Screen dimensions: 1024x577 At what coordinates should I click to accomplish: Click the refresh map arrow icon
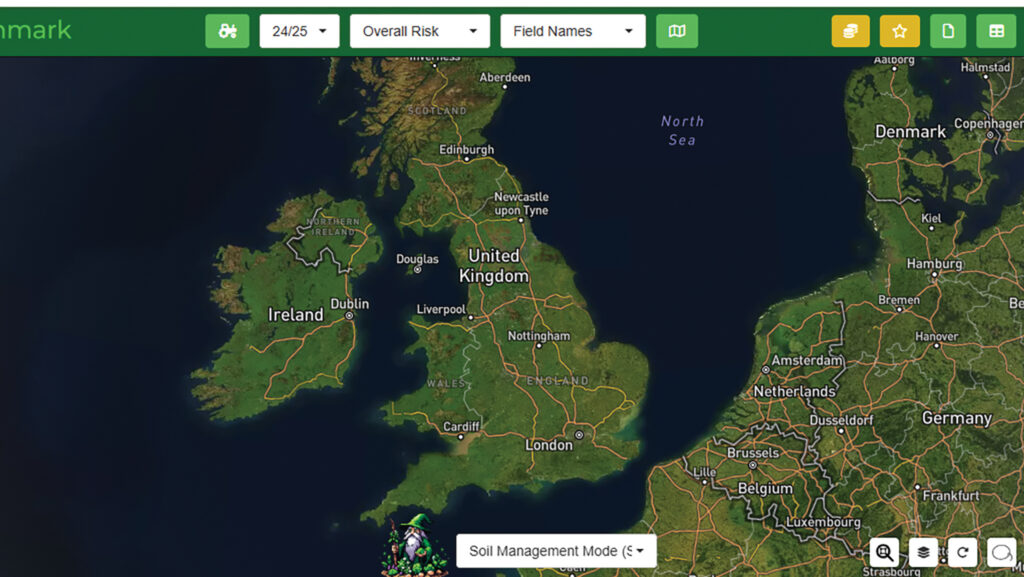click(962, 552)
